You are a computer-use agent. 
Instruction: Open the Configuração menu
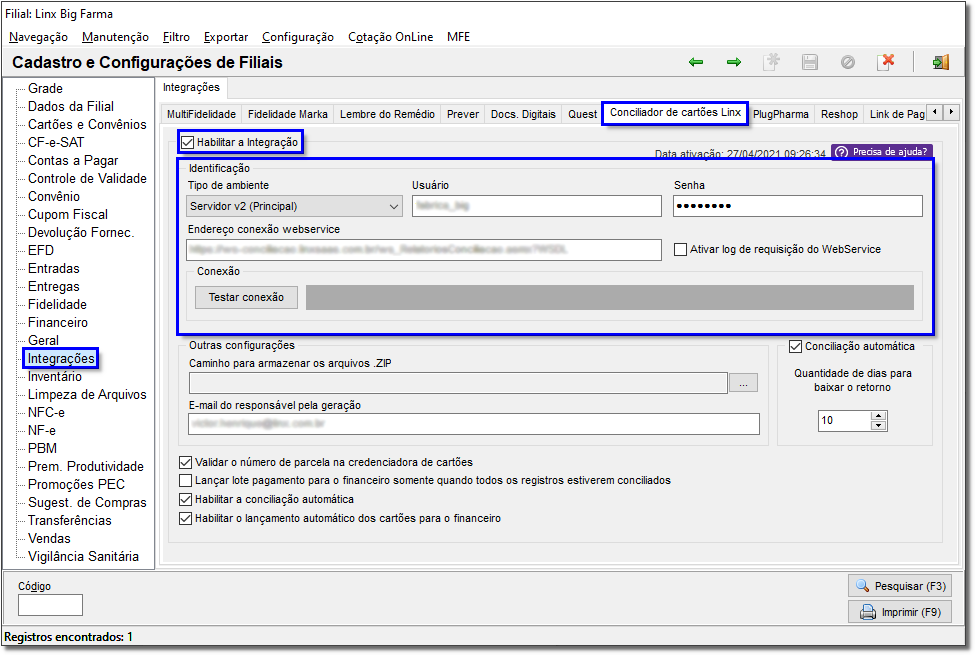[x=298, y=37]
